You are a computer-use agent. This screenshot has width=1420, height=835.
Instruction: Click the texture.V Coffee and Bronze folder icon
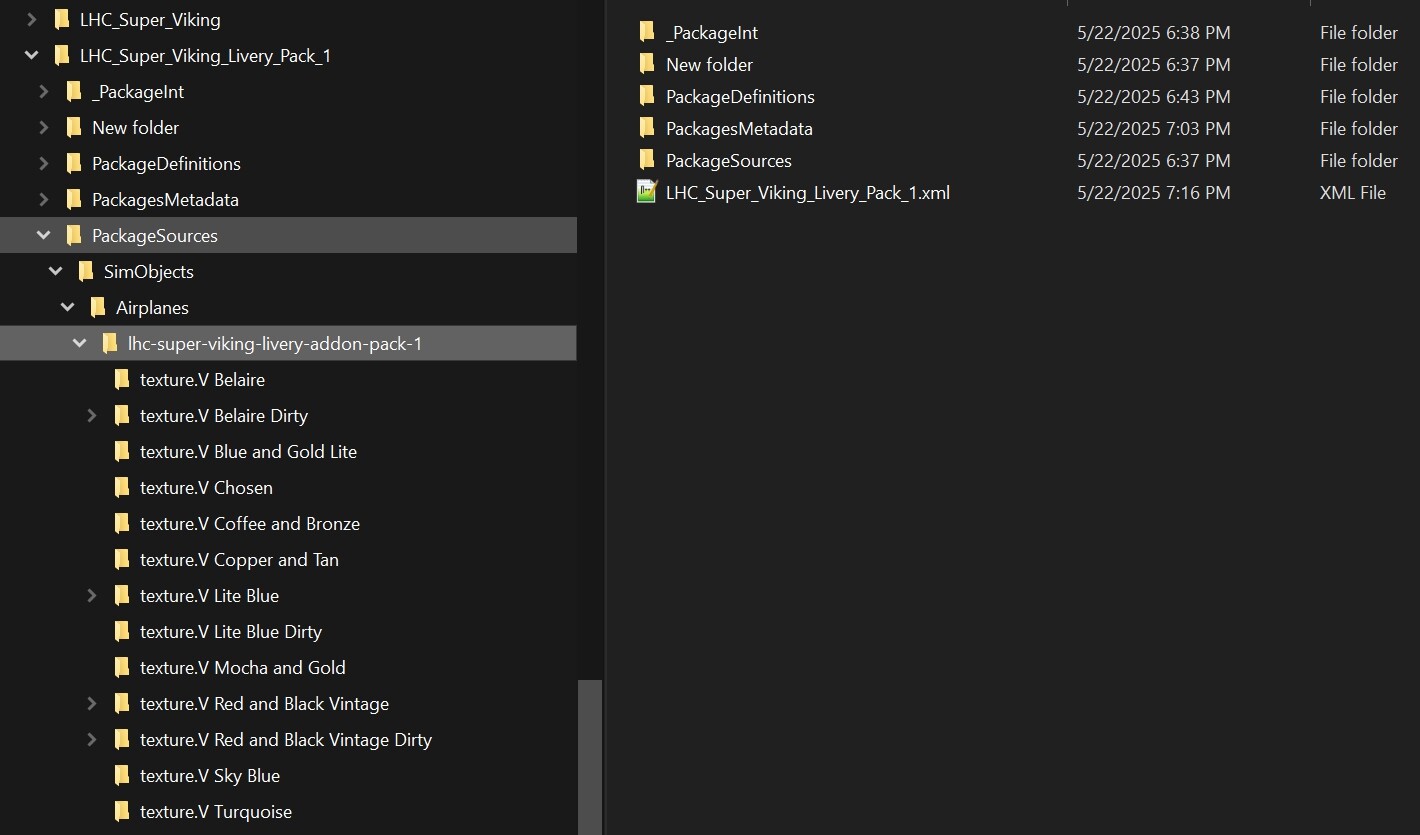(x=122, y=523)
